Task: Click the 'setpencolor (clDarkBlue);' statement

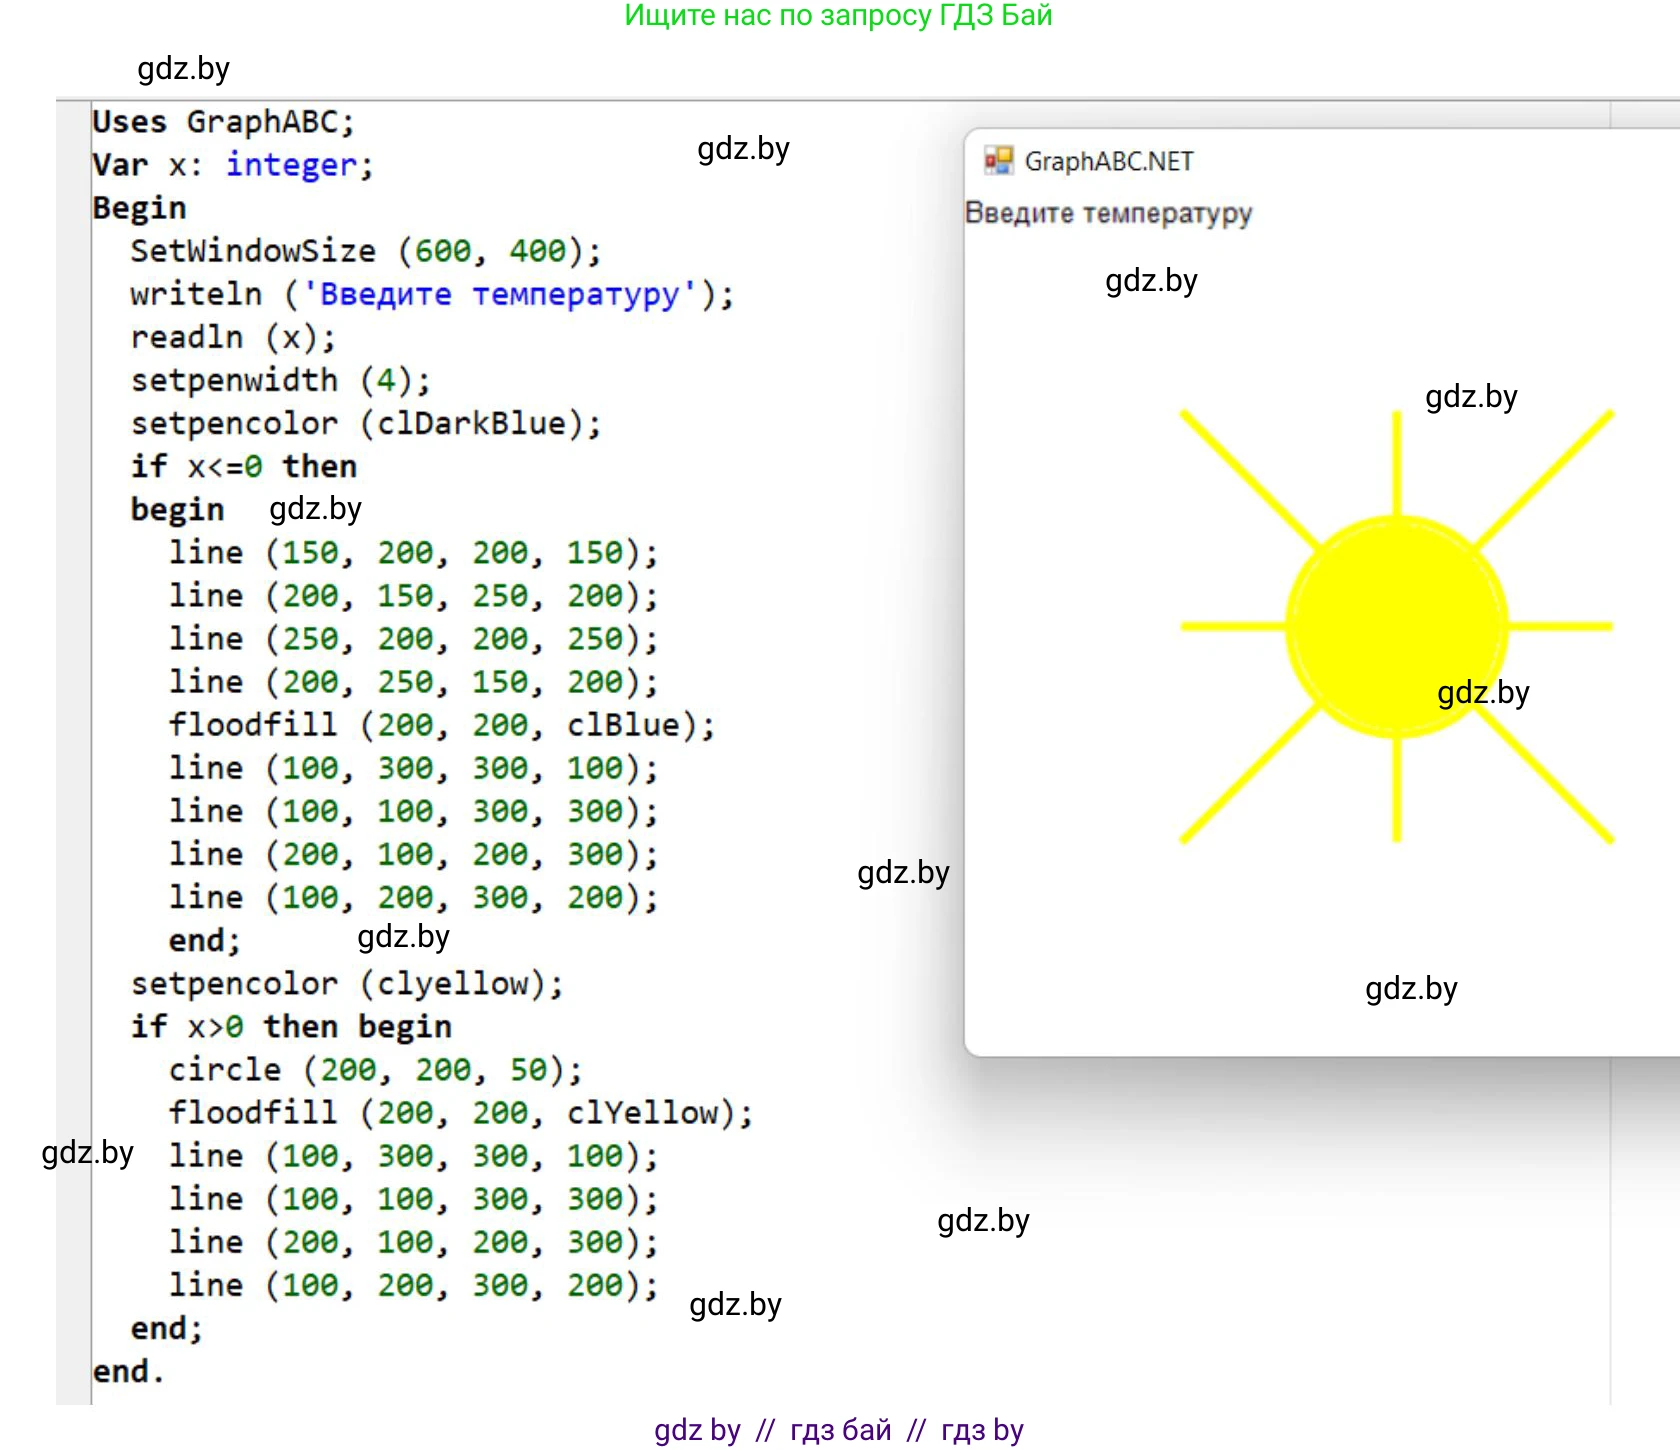Action: pyautogui.click(x=366, y=423)
